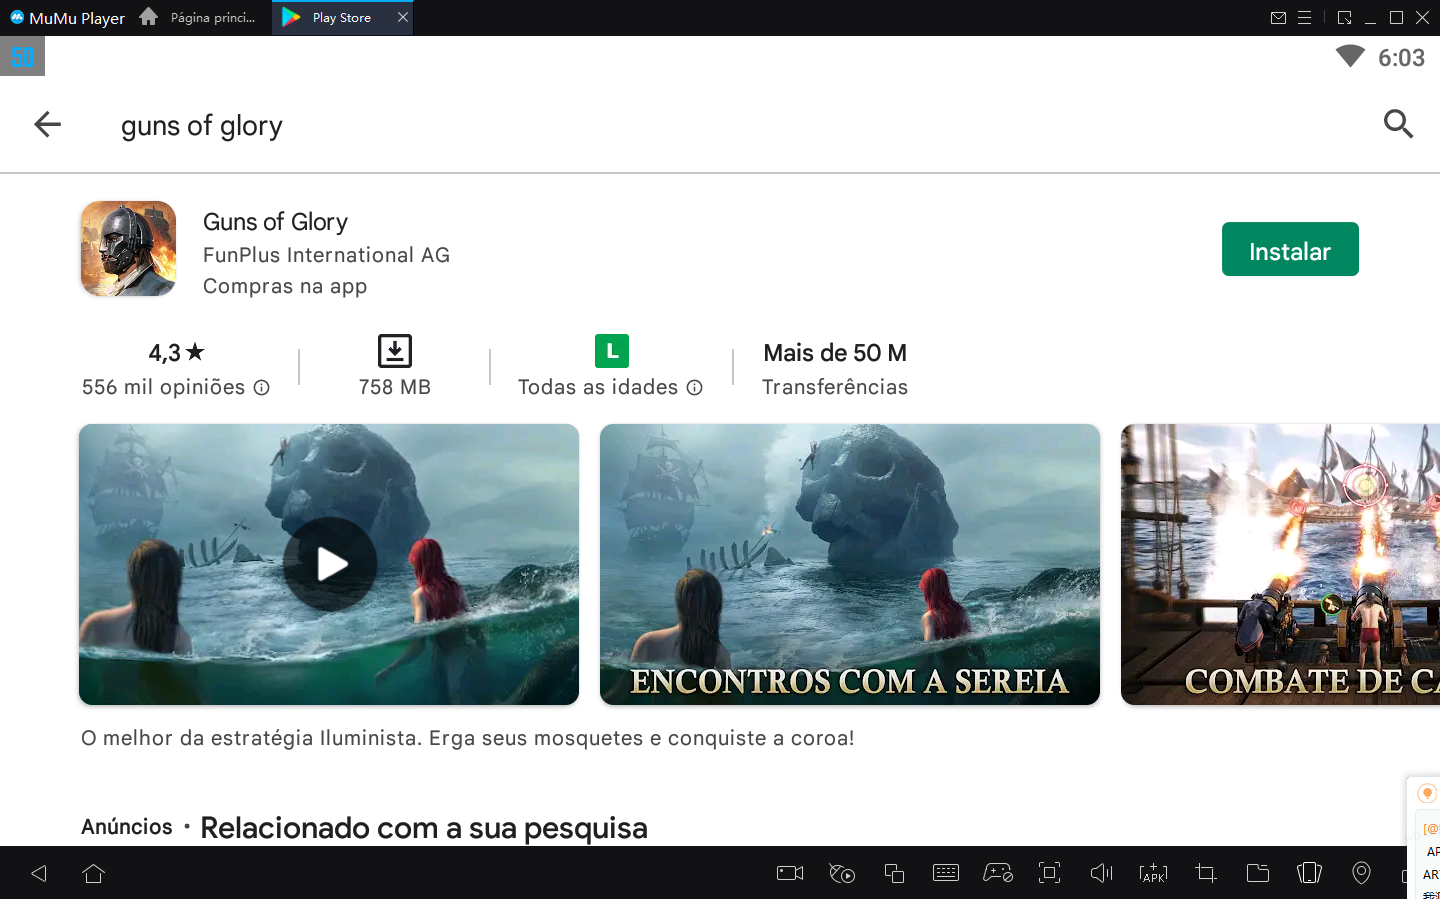Start screen recording in the MuMu toolbar

click(x=789, y=873)
